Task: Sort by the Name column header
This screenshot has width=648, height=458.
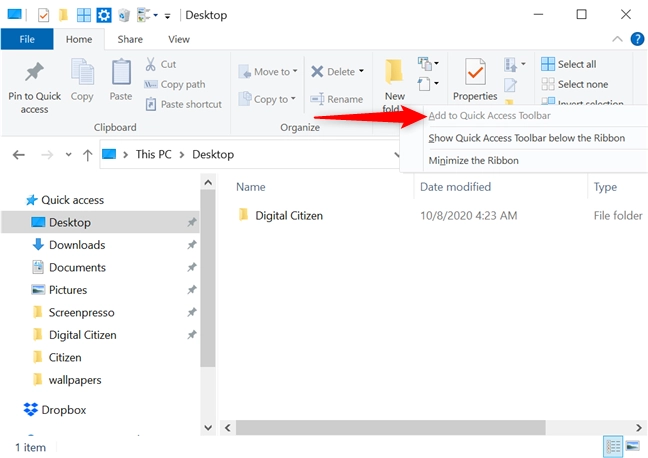Action: [x=250, y=187]
